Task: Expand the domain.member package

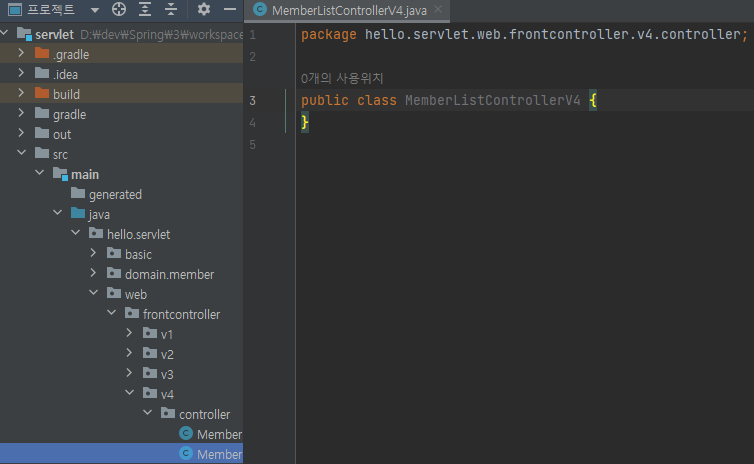Action: tap(93, 273)
